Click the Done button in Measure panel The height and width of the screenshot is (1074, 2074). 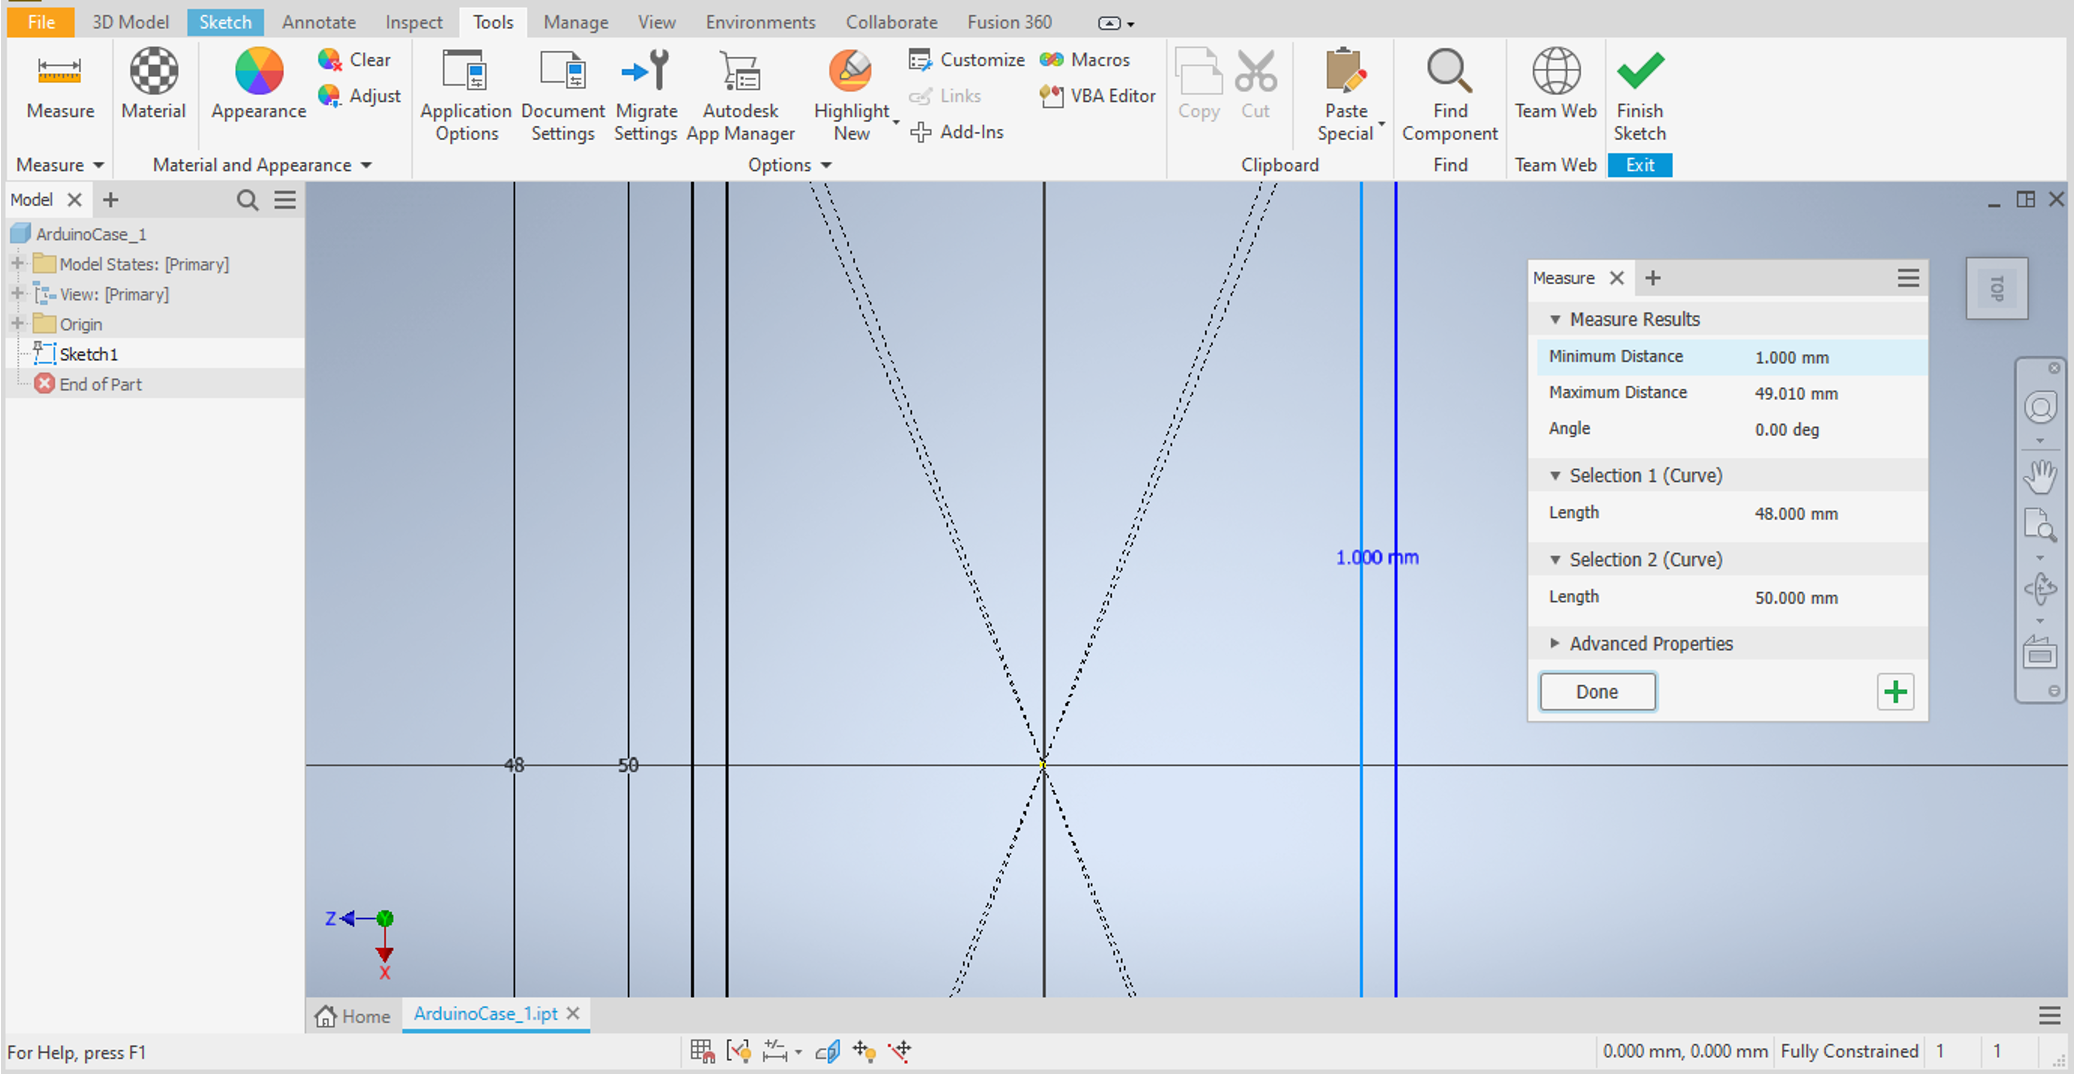tap(1597, 692)
